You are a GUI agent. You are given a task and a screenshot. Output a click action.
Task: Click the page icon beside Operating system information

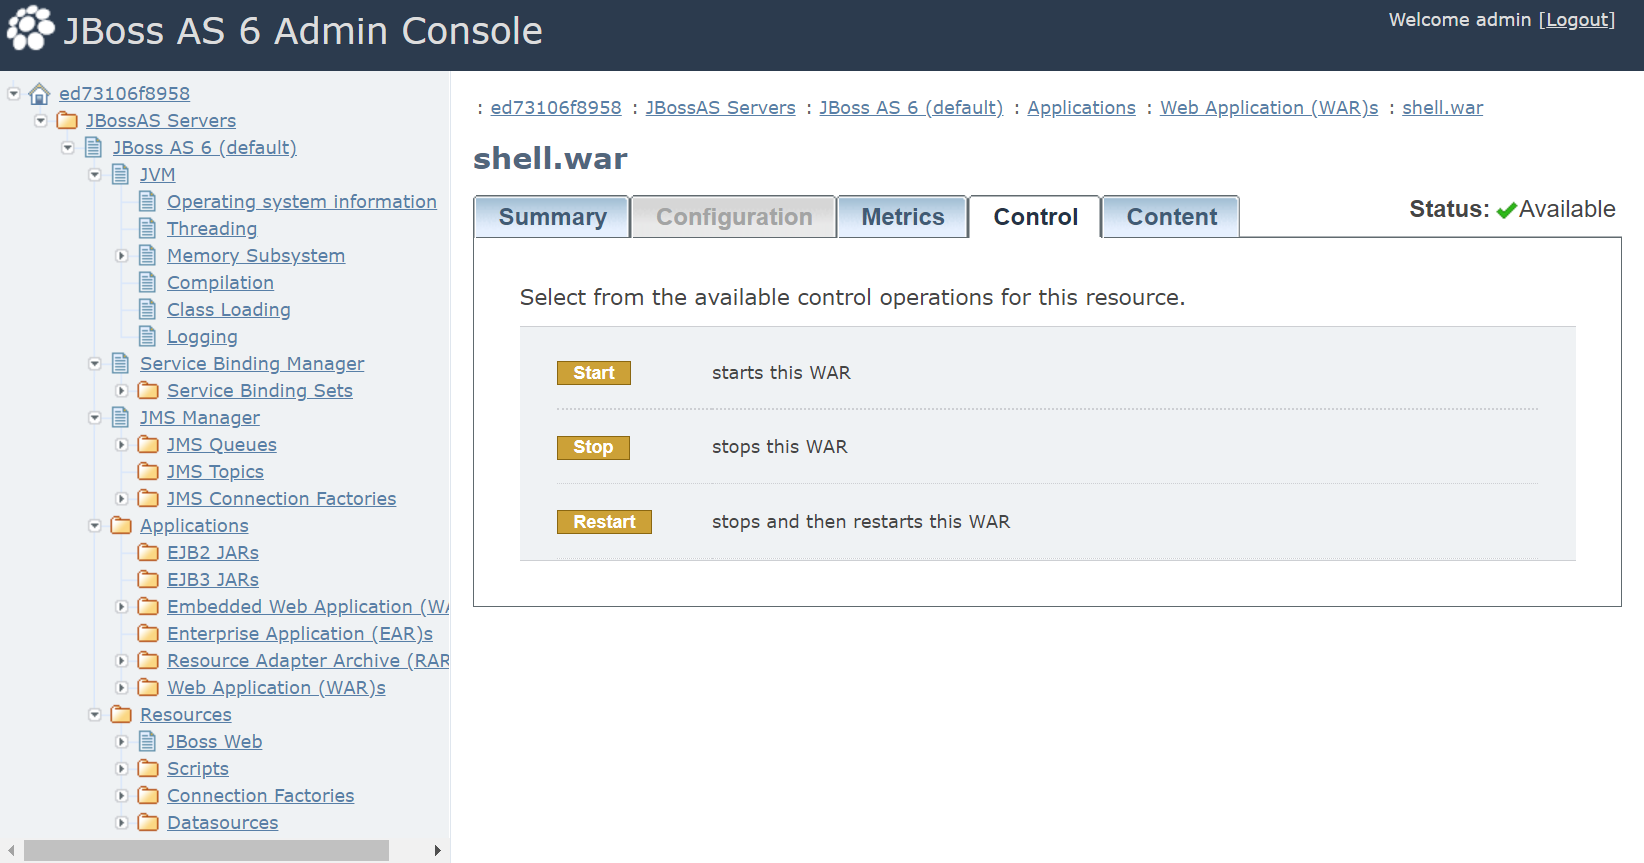pos(148,202)
